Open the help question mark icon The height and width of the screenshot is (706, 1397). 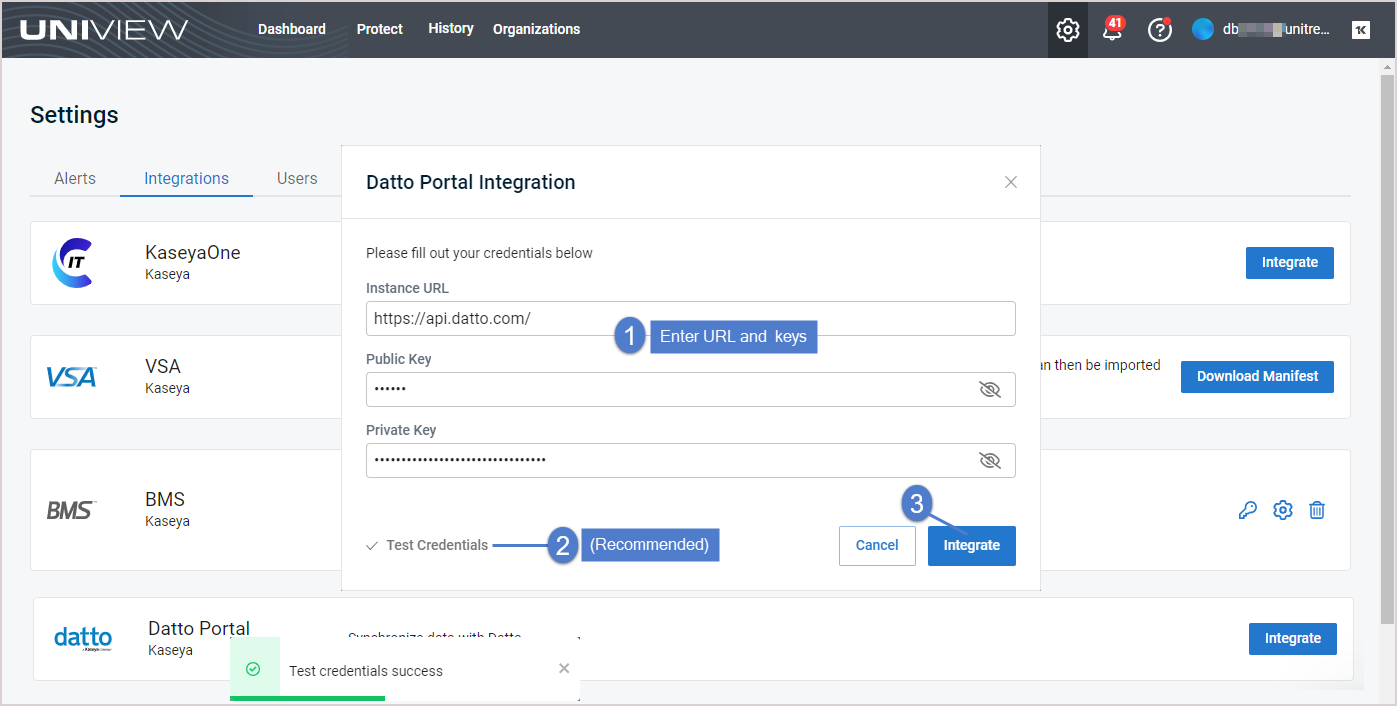click(x=1160, y=30)
